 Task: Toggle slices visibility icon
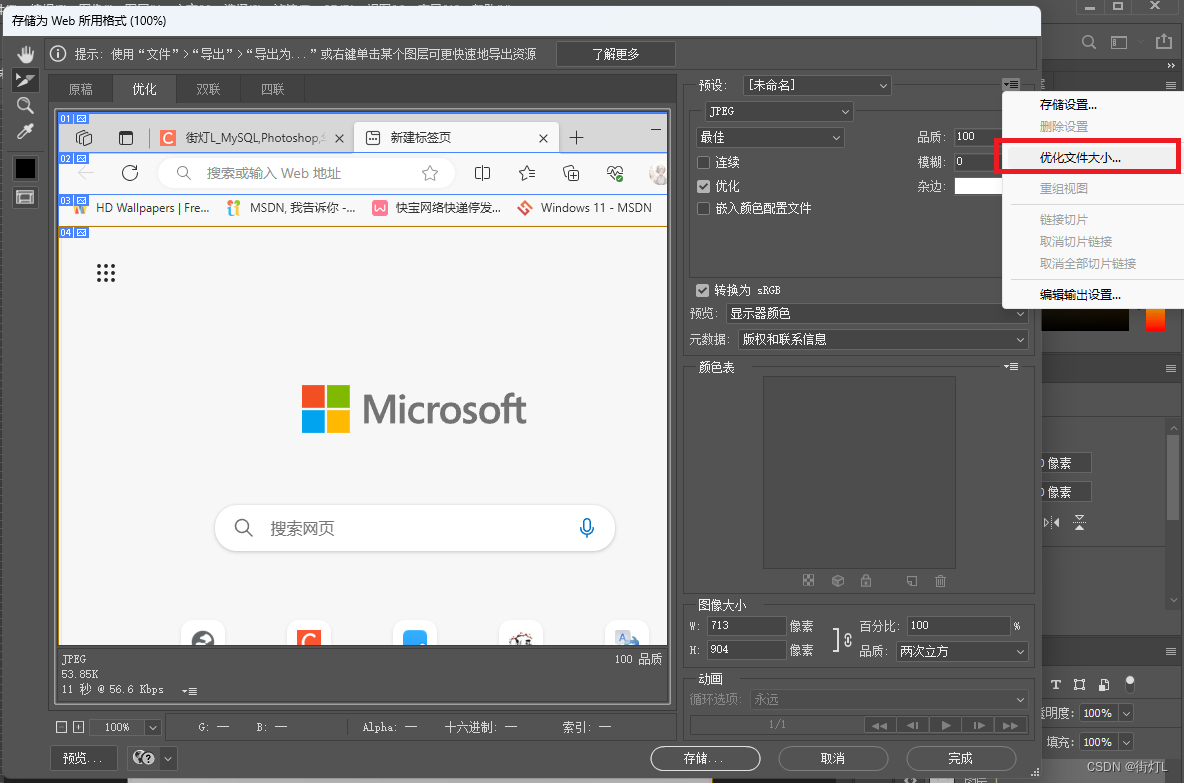[26, 198]
